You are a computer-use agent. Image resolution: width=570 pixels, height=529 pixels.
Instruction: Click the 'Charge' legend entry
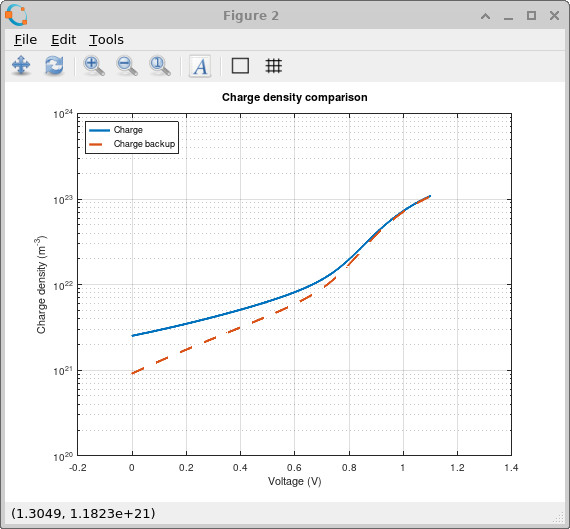click(x=128, y=130)
